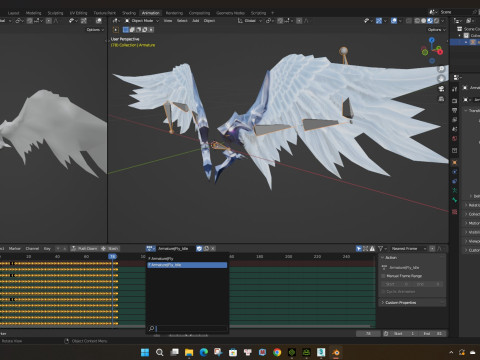Click the timeline Start frame field
The image size is (480, 360).
[x=404, y=334]
